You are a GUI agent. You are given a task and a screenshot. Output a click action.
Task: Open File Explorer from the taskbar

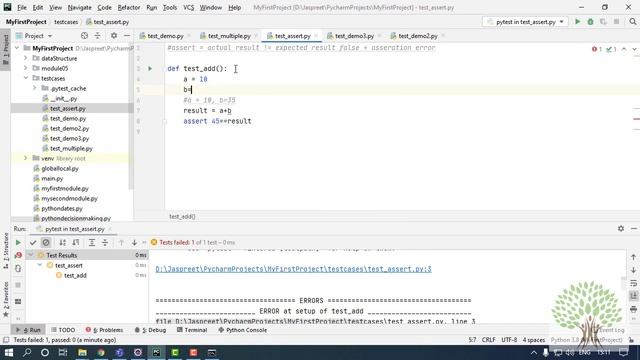click(82, 352)
